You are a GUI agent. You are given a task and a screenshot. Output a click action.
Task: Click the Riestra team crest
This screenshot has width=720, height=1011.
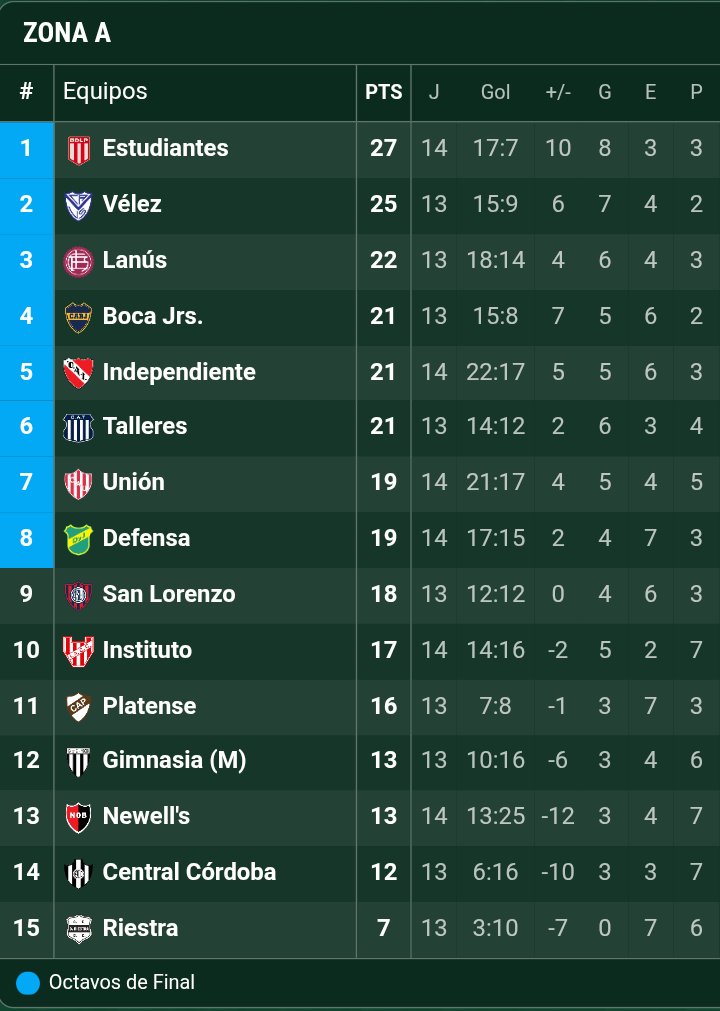[78, 929]
